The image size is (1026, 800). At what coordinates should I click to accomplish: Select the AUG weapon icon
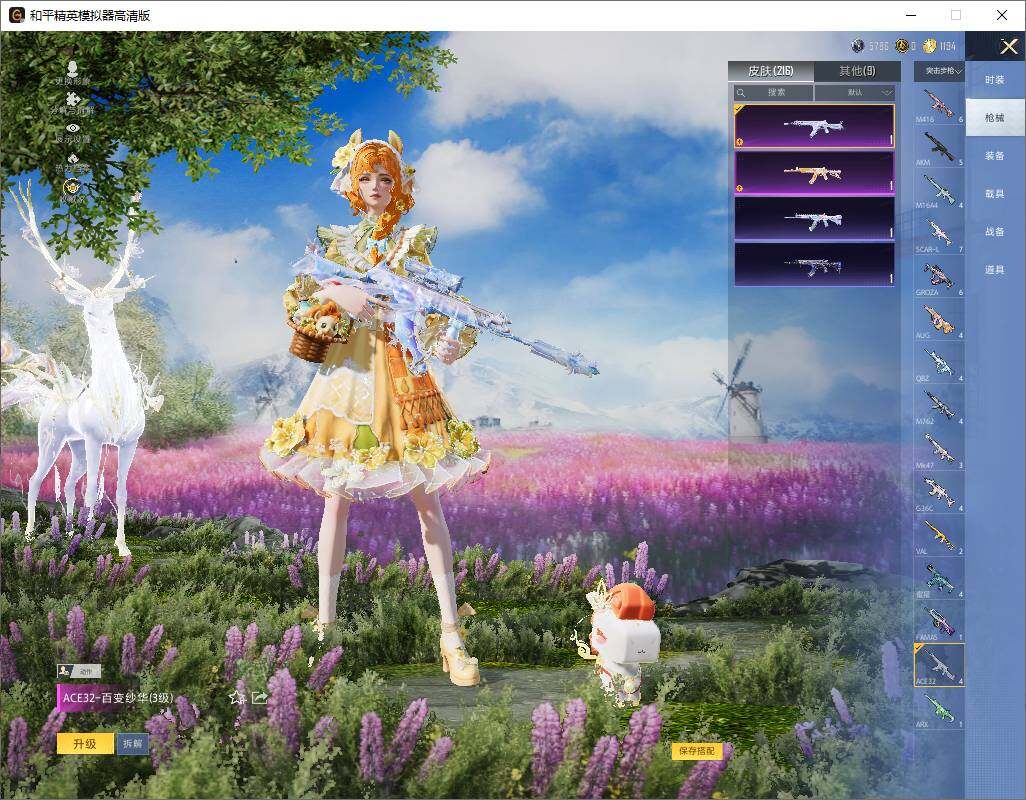pyautogui.click(x=939, y=320)
